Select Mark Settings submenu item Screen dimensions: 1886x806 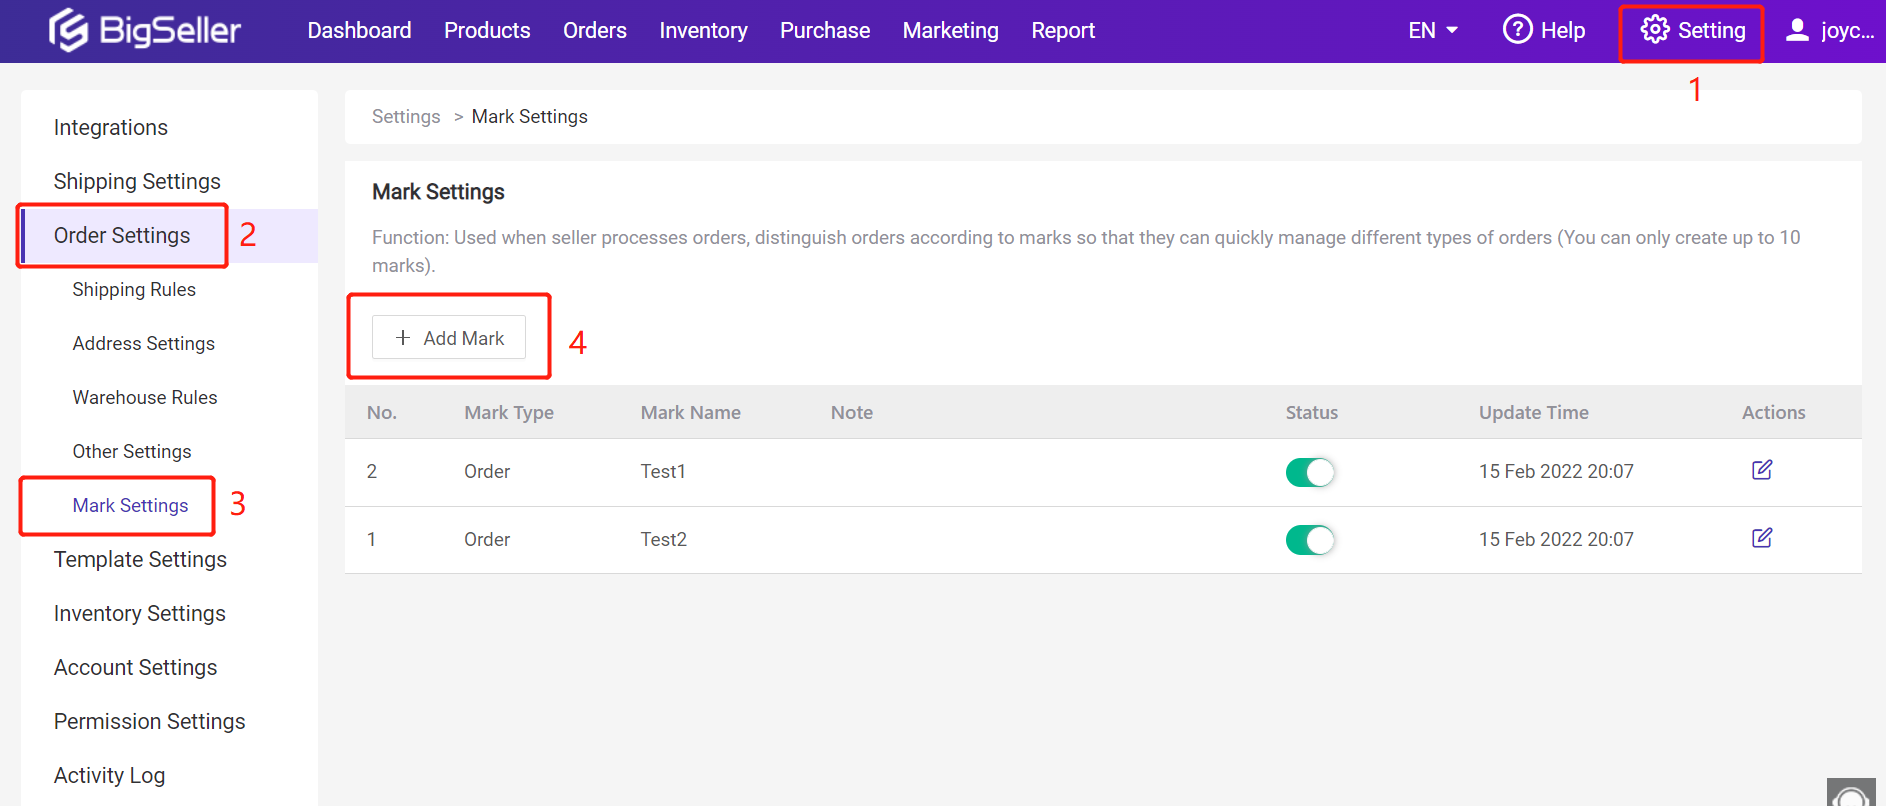tap(130, 505)
